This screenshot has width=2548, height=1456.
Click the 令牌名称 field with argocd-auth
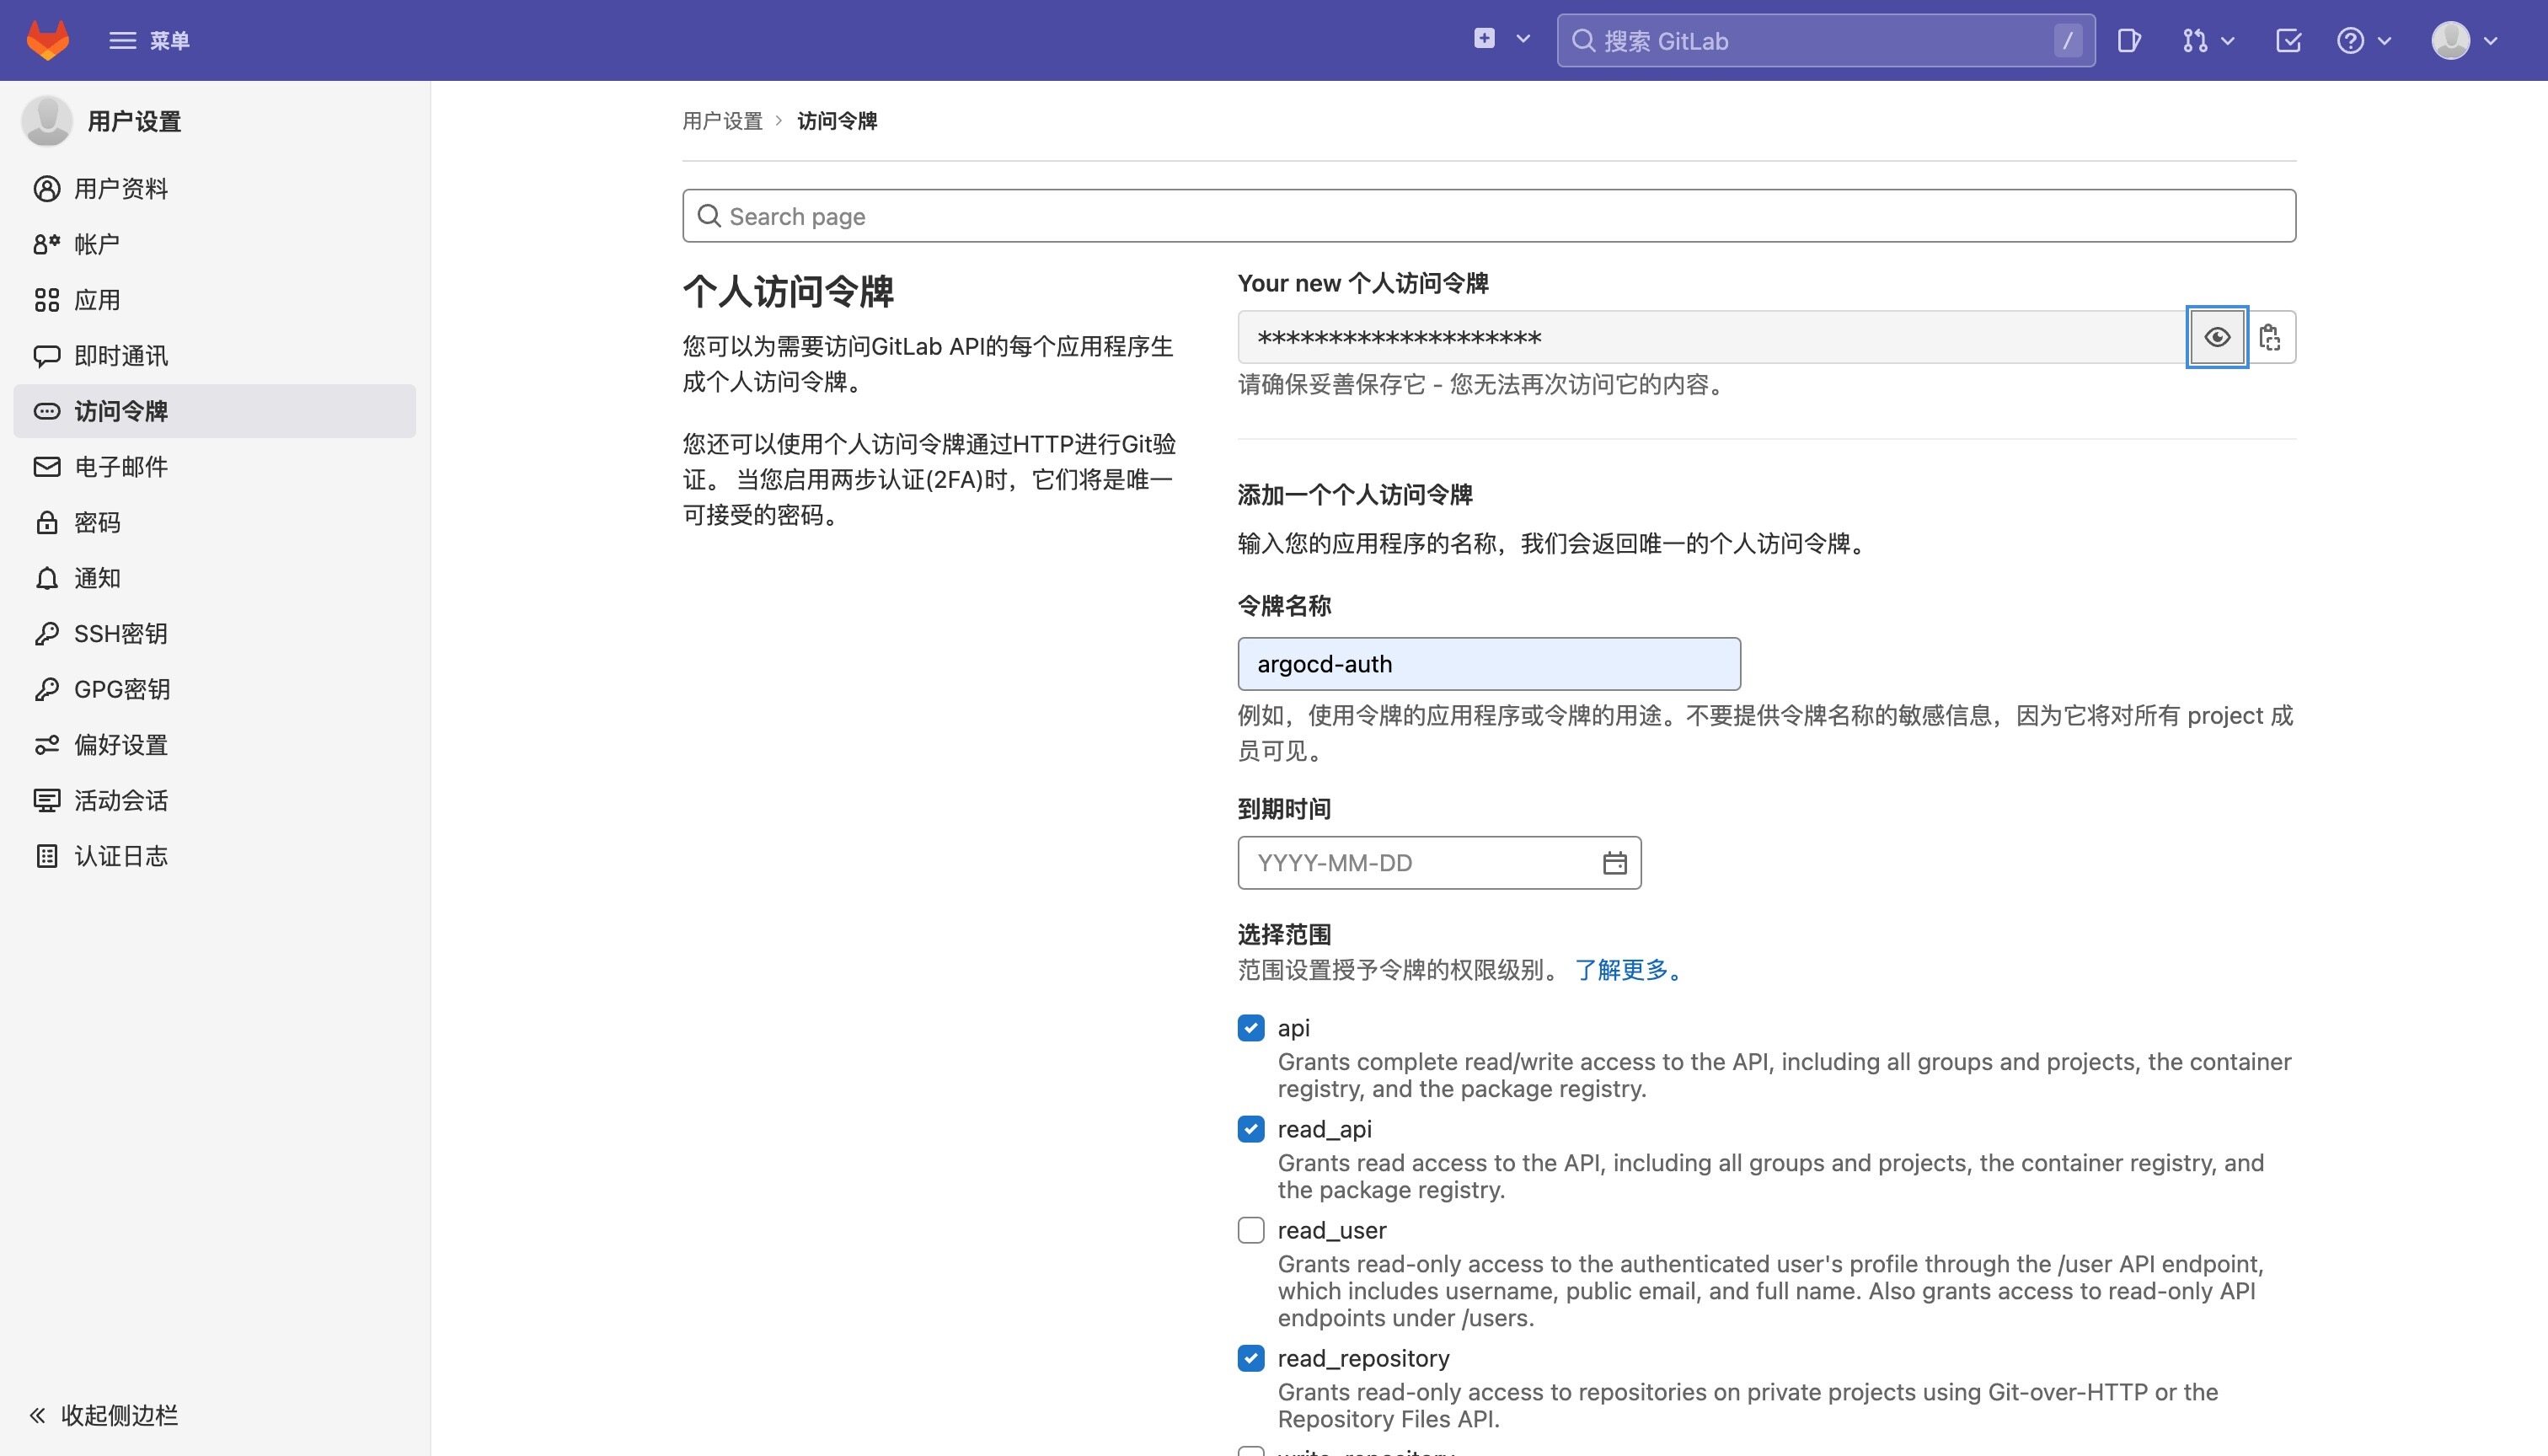tap(1489, 664)
